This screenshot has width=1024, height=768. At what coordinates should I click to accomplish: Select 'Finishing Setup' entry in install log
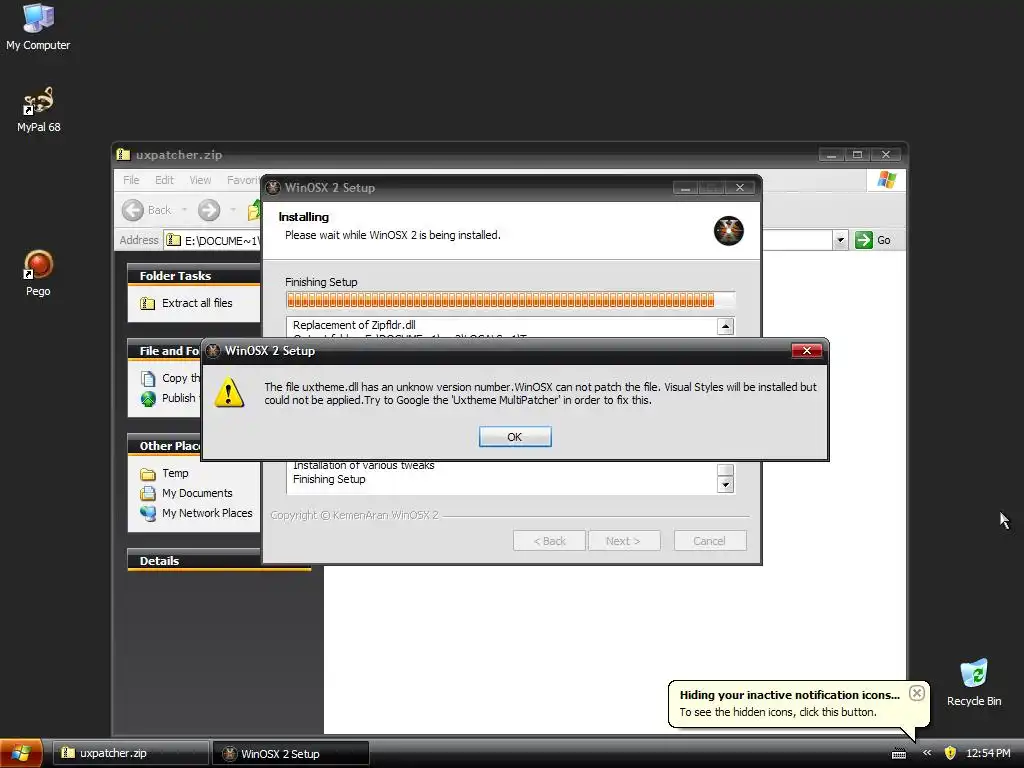coord(329,479)
